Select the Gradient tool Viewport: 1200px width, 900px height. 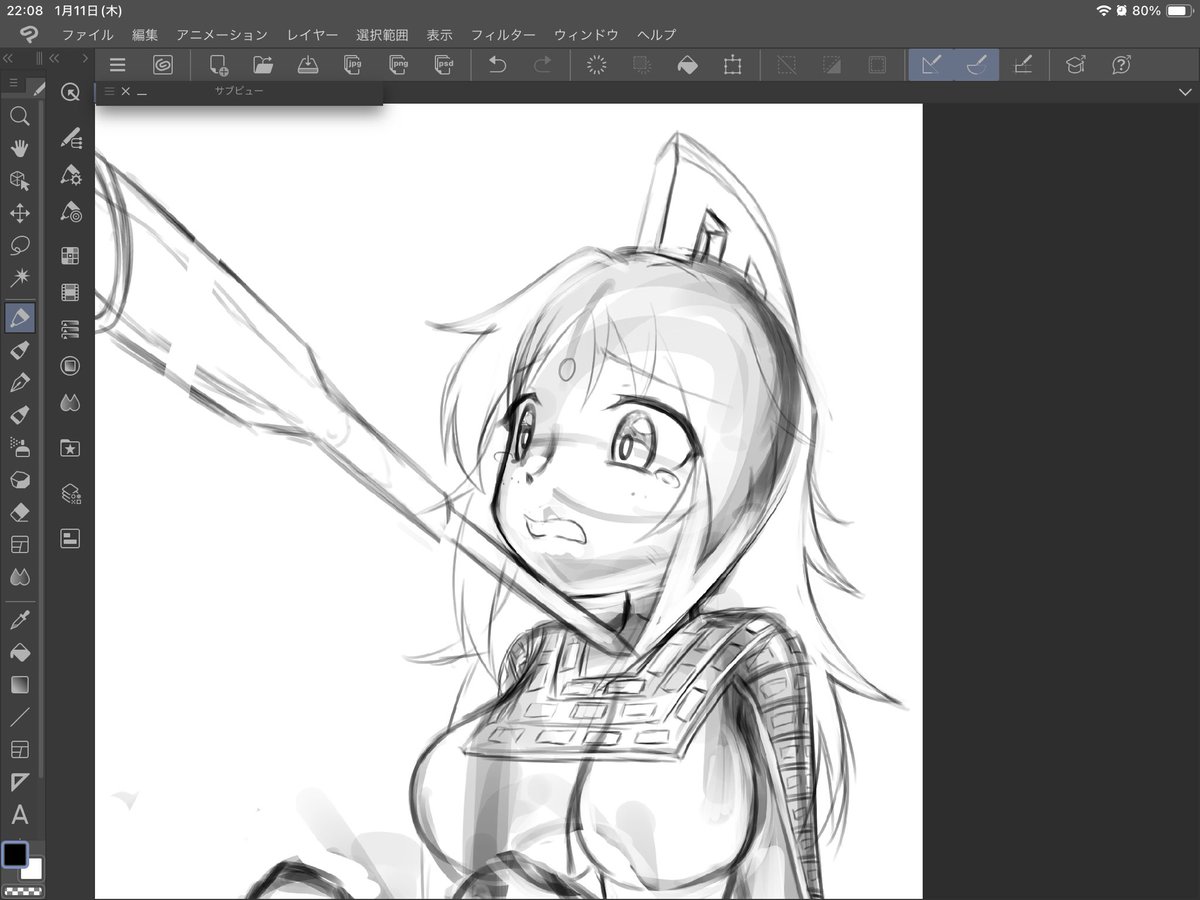point(19,685)
